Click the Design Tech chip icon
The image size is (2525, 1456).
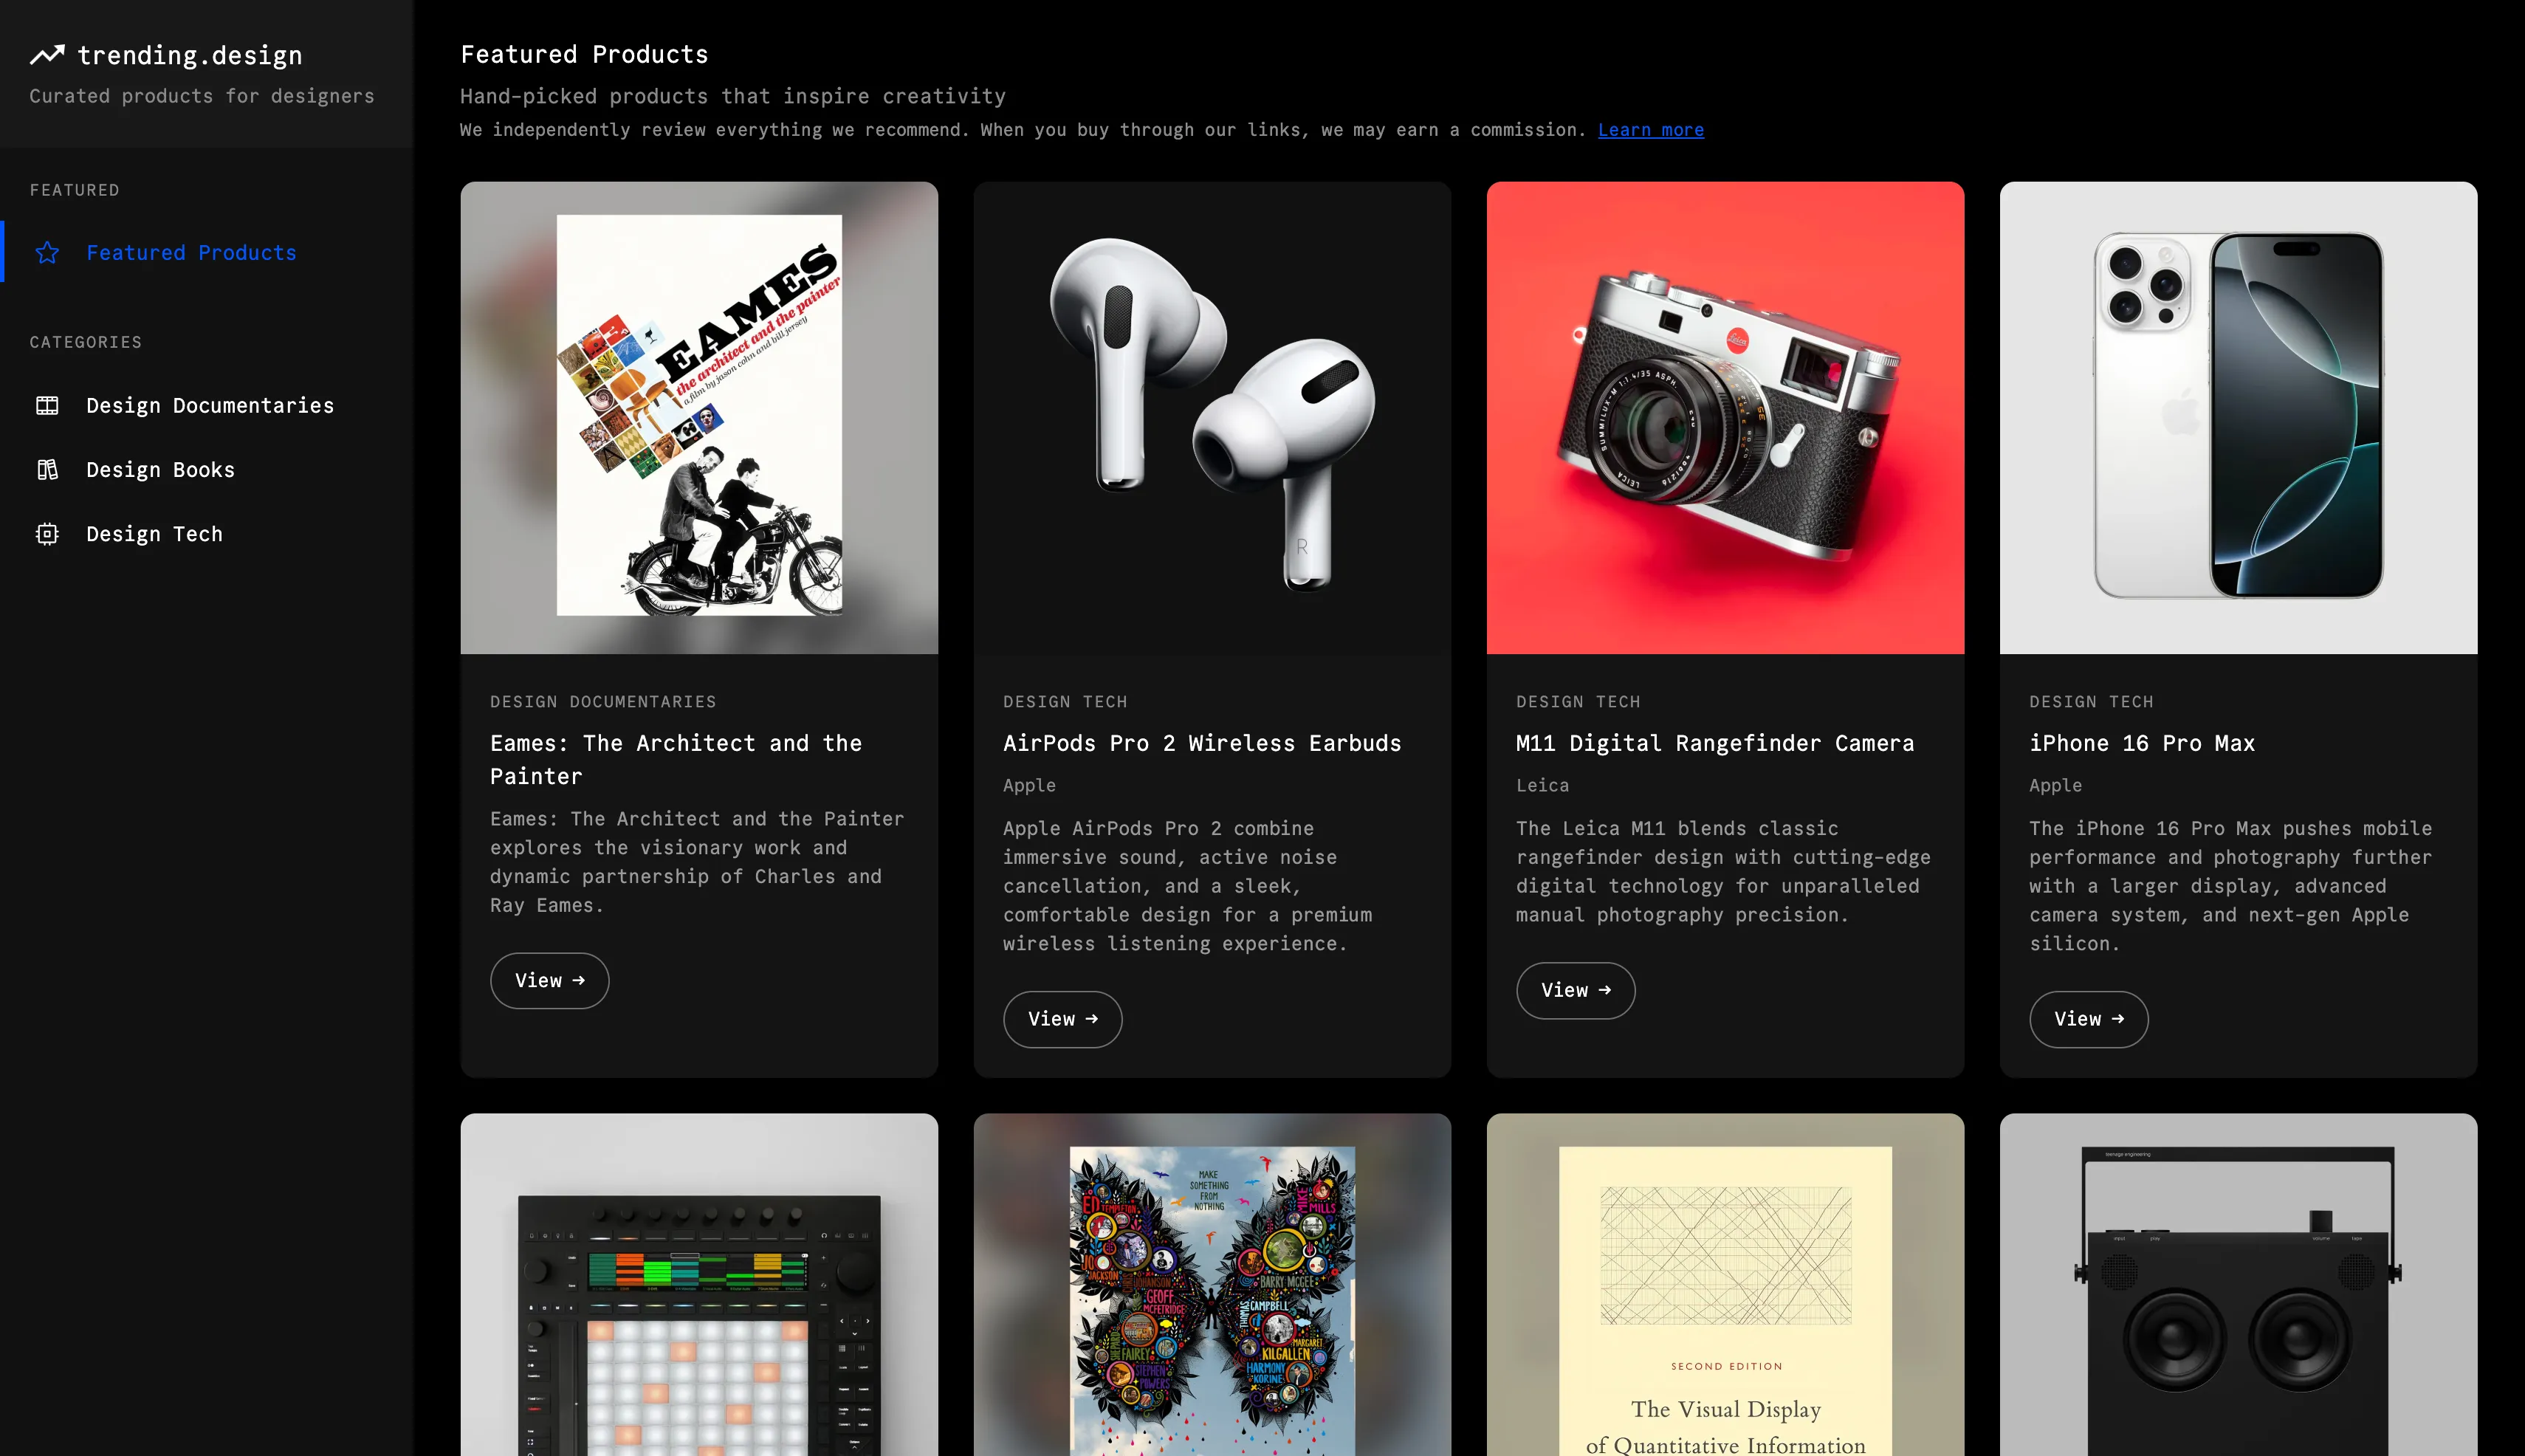[47, 534]
